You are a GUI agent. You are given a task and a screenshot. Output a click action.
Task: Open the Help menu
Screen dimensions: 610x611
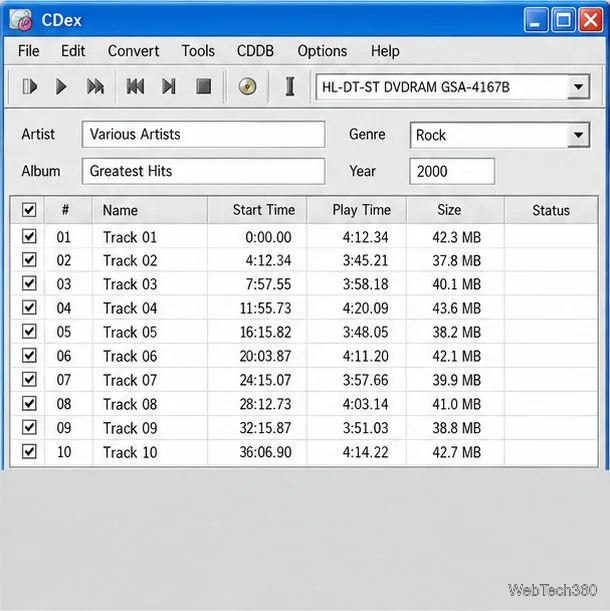click(x=385, y=51)
